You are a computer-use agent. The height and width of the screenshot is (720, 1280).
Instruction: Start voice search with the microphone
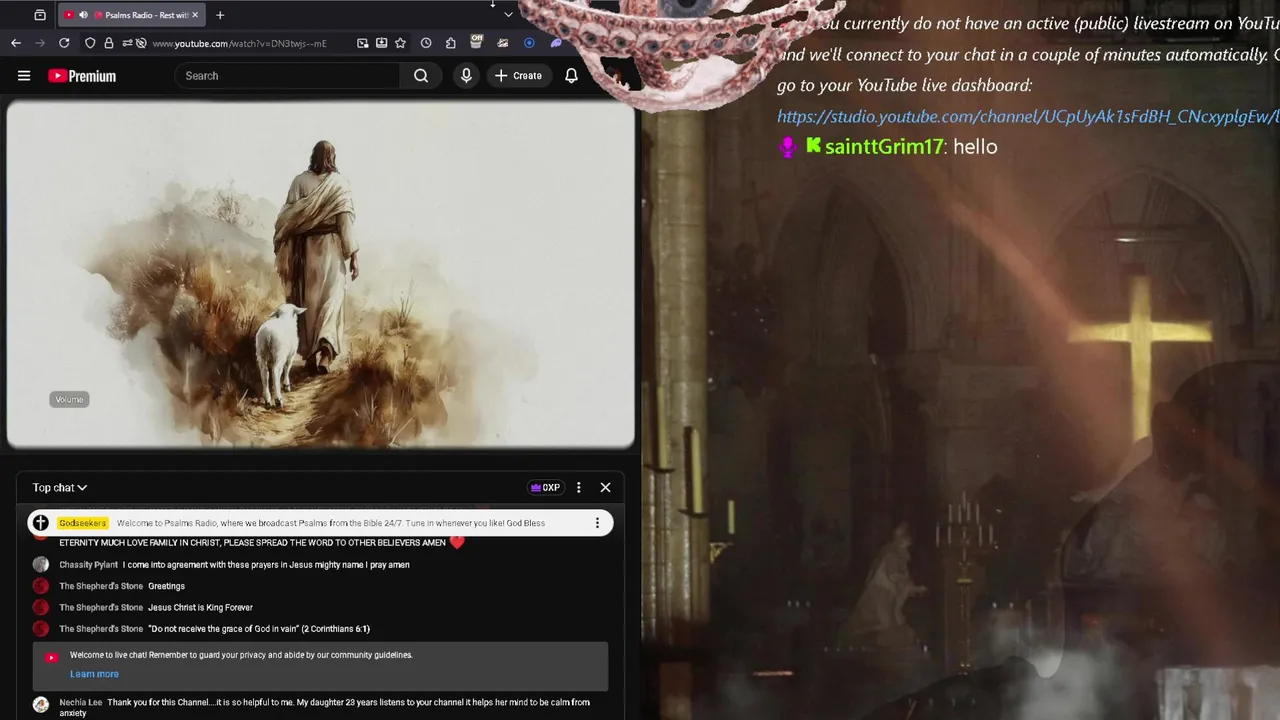[x=466, y=76]
